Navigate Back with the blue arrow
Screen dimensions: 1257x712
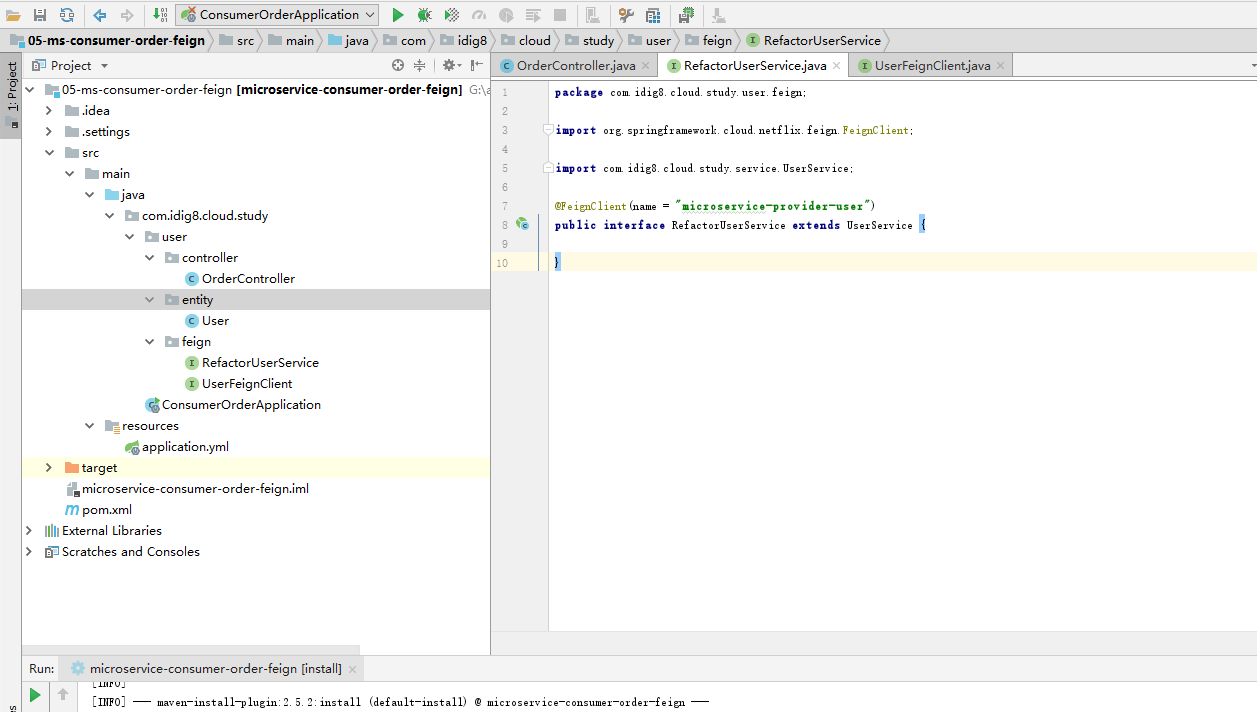100,15
